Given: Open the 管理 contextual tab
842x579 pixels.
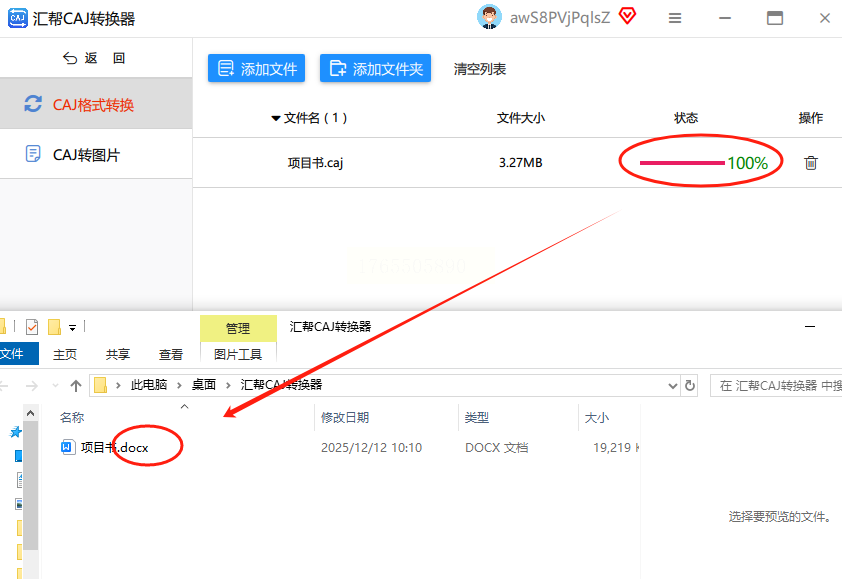Looking at the screenshot, I should click(x=238, y=328).
